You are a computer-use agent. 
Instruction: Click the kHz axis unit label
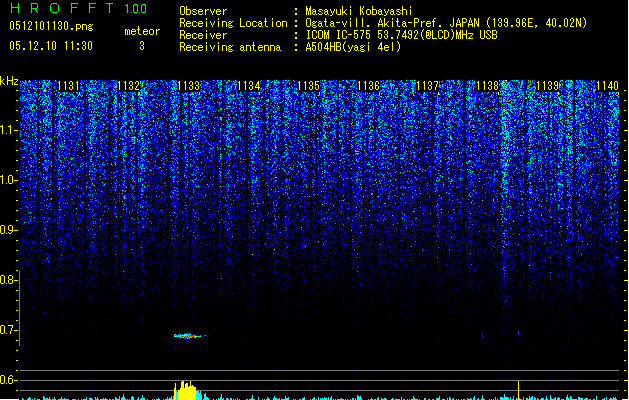[x=9, y=81]
